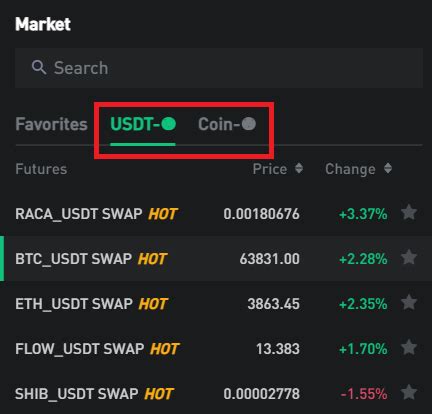Choose ETH_USDT SWAP from the list
The image size is (432, 414).
coord(216,304)
